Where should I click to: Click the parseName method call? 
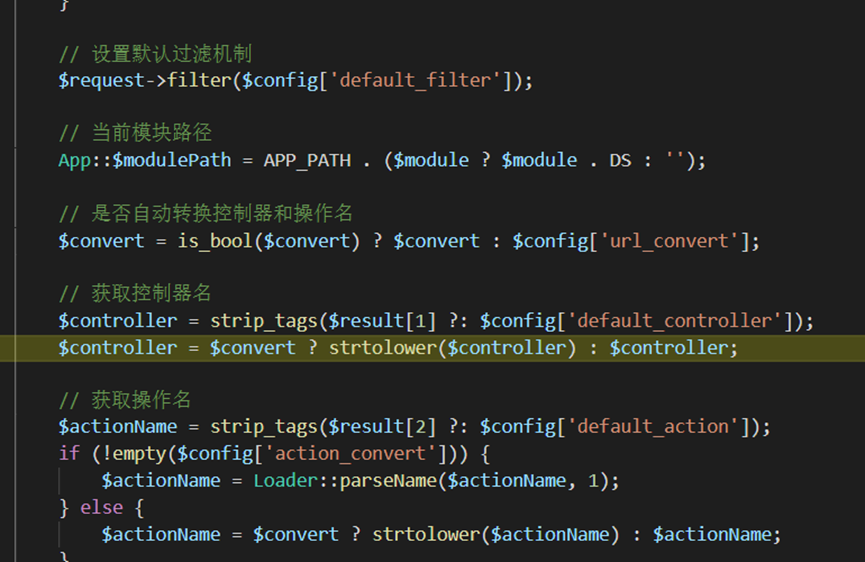(388, 481)
